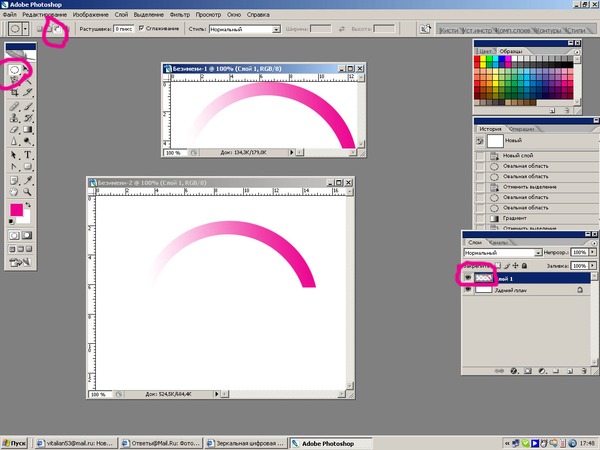Select the Gradient tool
Screen dimensions: 600x450
[27, 130]
